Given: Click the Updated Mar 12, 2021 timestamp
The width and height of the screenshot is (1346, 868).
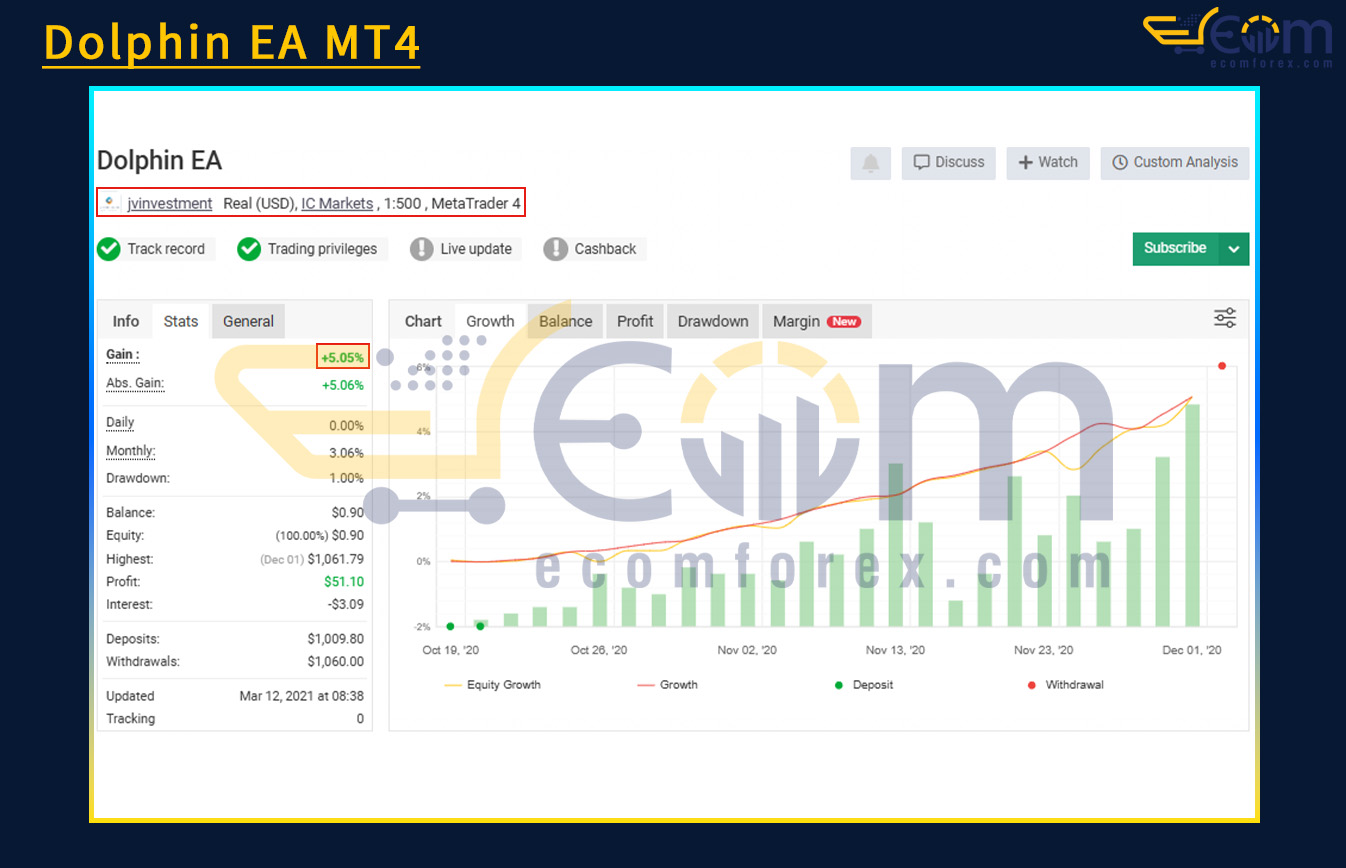Looking at the screenshot, I should [301, 696].
